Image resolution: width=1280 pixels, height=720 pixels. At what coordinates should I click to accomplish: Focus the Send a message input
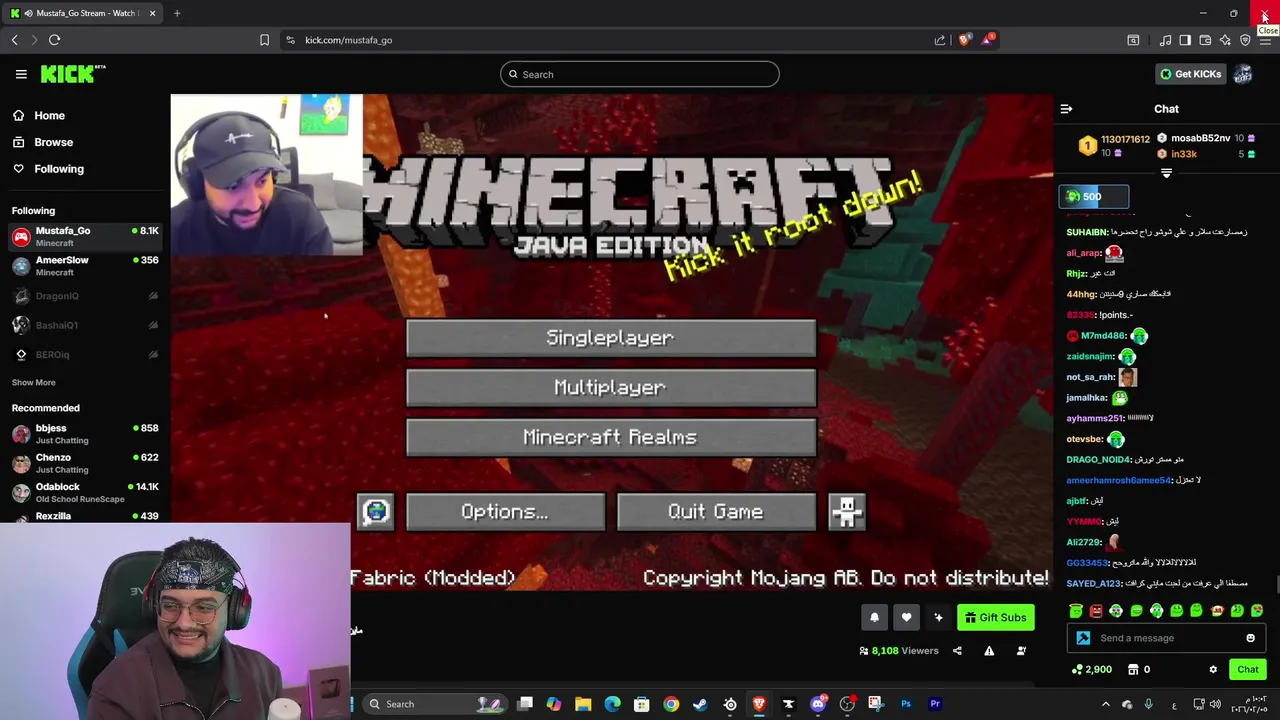pyautogui.click(x=1167, y=638)
